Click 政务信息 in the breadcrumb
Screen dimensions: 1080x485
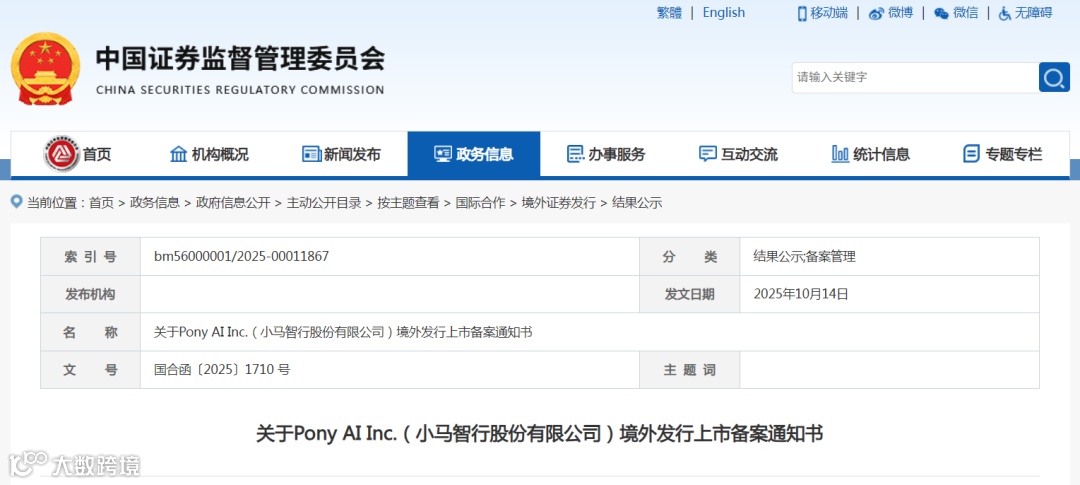click(x=155, y=203)
